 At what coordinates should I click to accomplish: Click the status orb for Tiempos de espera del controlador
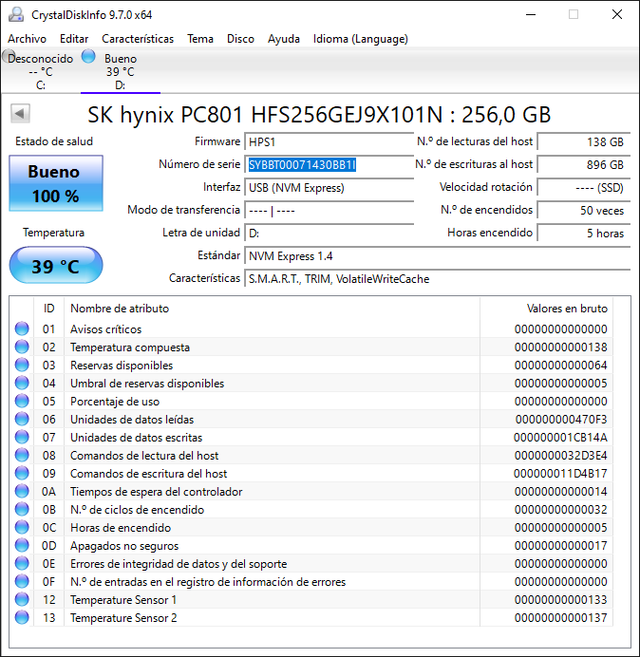(x=22, y=491)
